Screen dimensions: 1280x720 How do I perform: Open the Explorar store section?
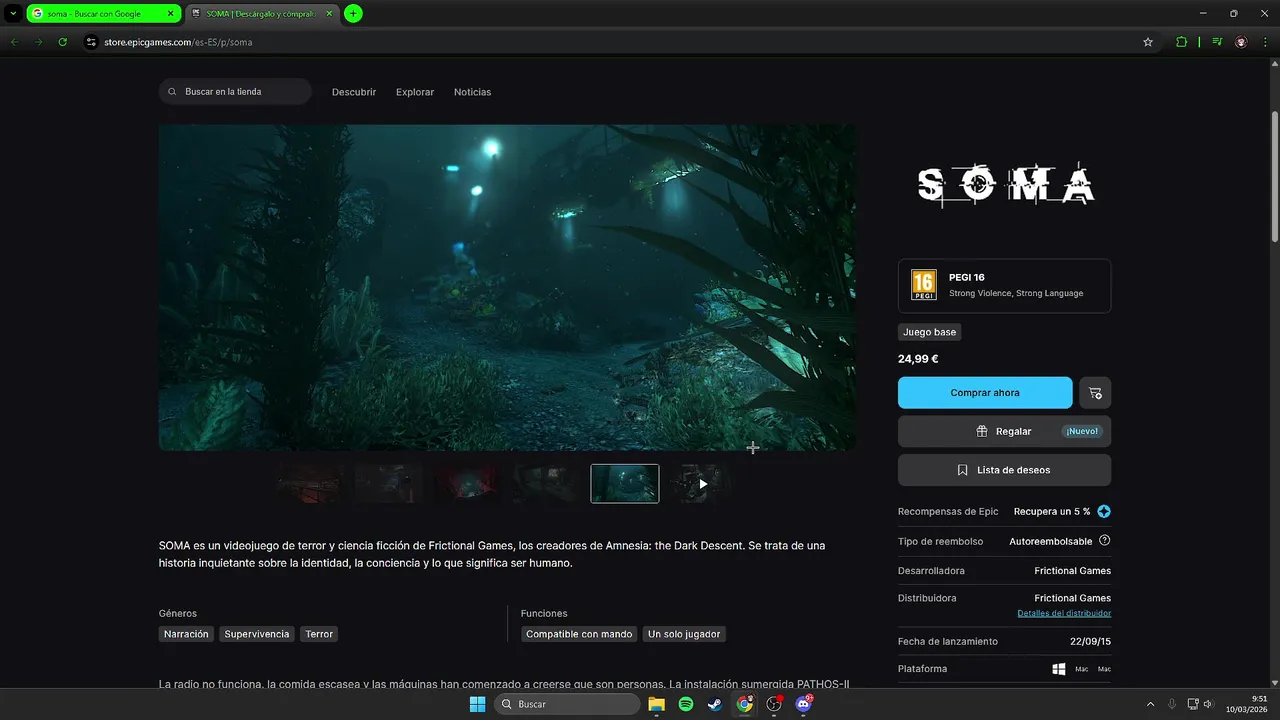click(x=415, y=92)
